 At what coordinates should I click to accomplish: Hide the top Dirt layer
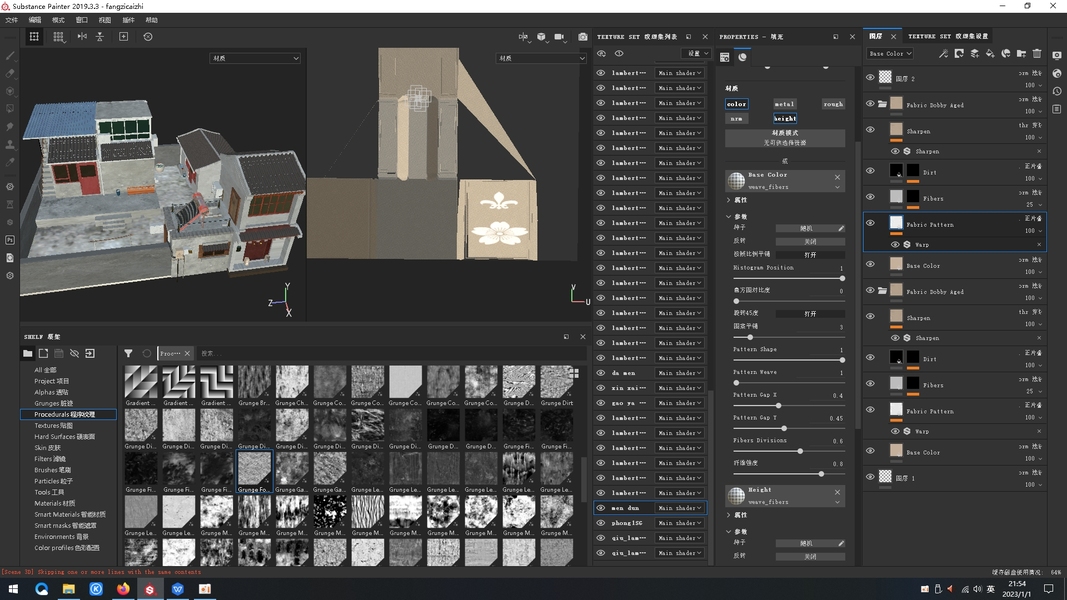pyautogui.click(x=870, y=171)
